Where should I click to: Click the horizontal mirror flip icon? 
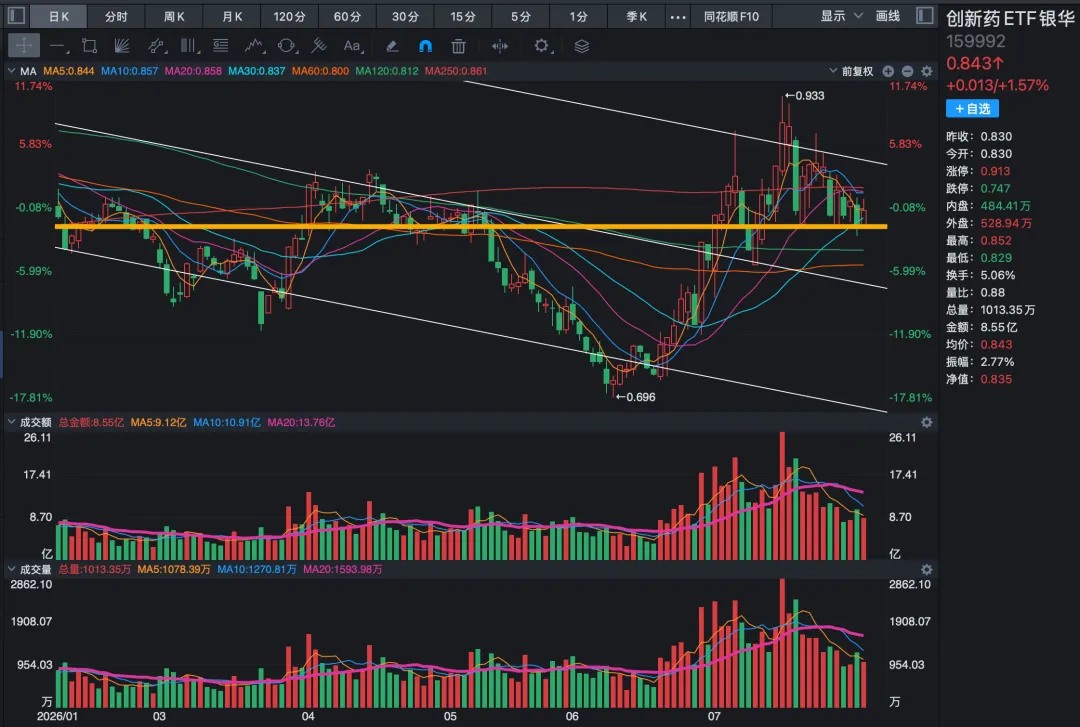500,46
